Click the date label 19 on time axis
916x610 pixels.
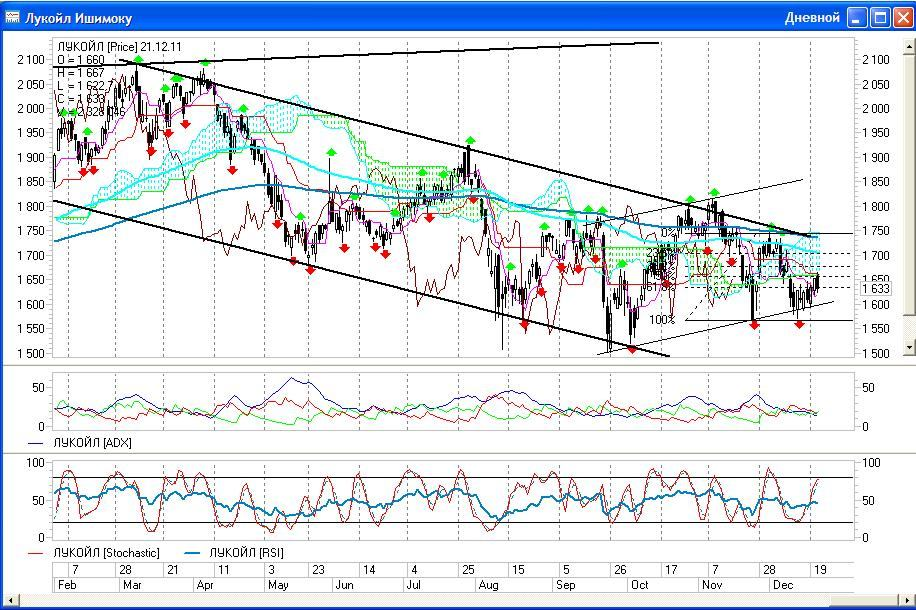pos(820,570)
